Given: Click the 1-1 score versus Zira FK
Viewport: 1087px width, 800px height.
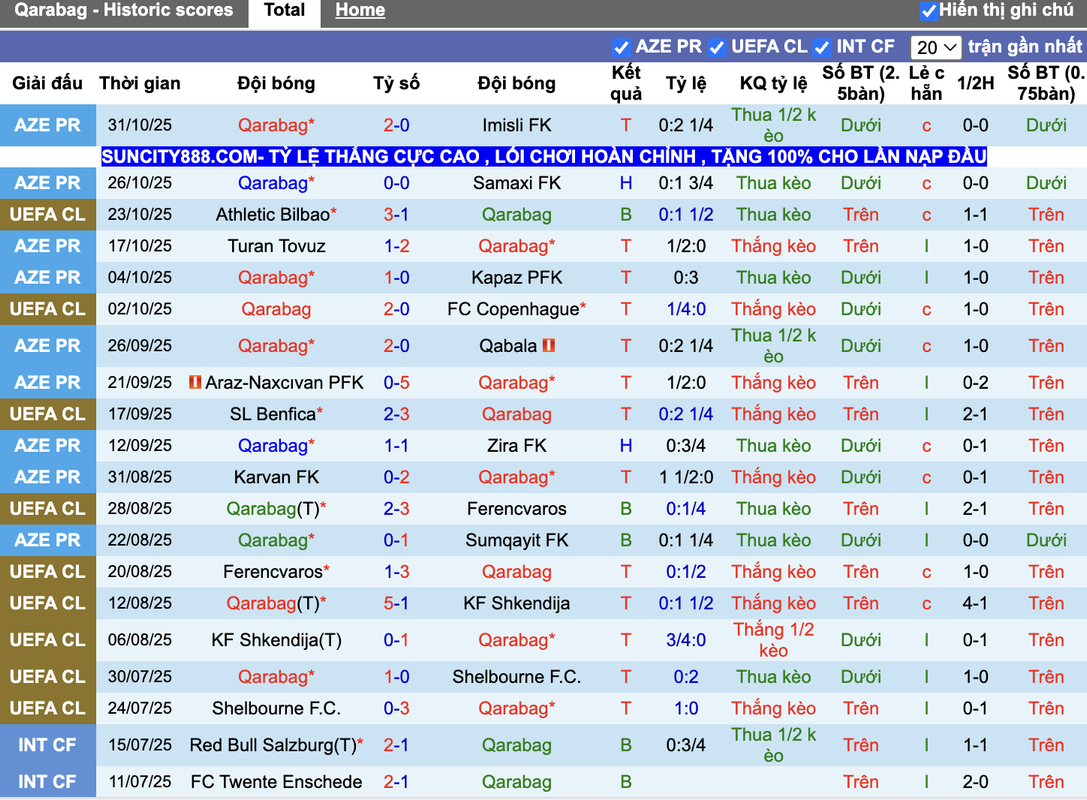Looking at the screenshot, I should tap(397, 446).
